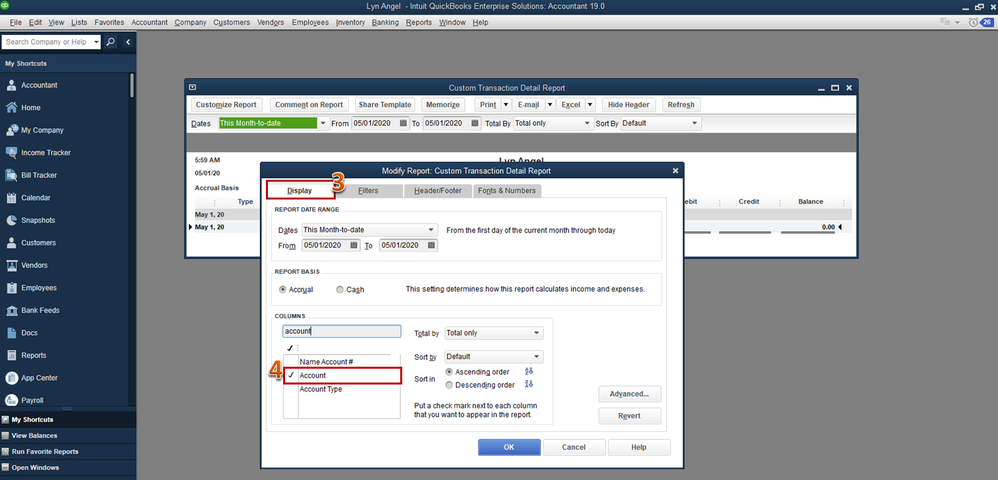Open the Employees shortcut icon
The image size is (998, 480).
click(x=11, y=288)
